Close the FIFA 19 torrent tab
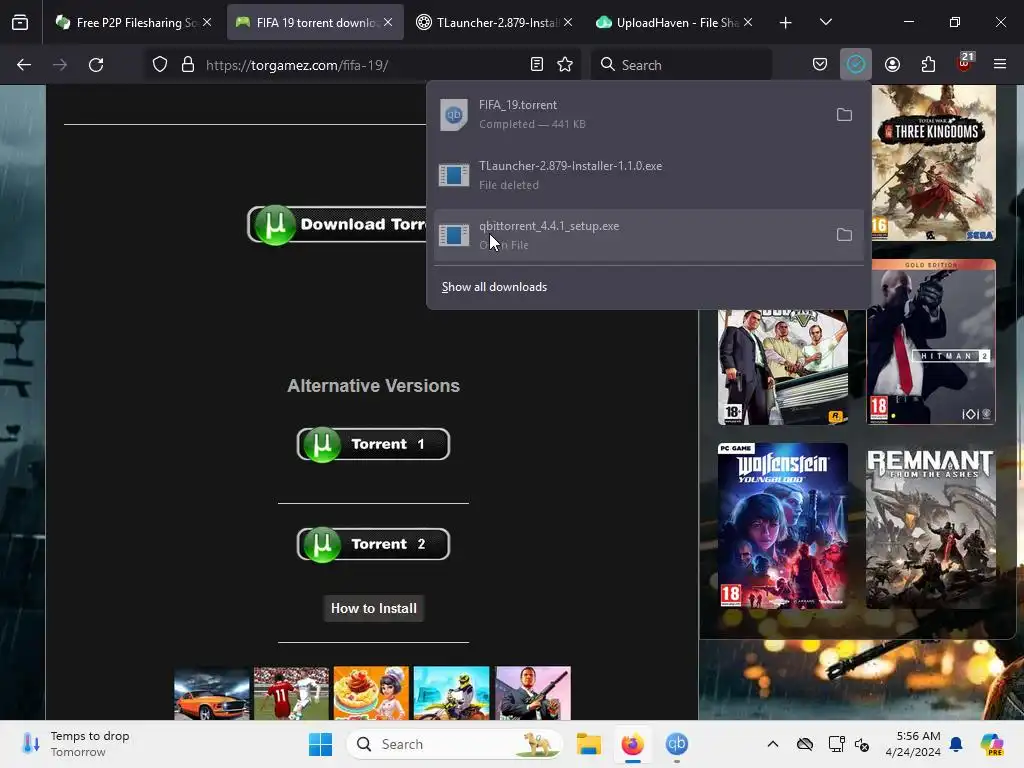This screenshot has width=1024, height=768. (388, 22)
